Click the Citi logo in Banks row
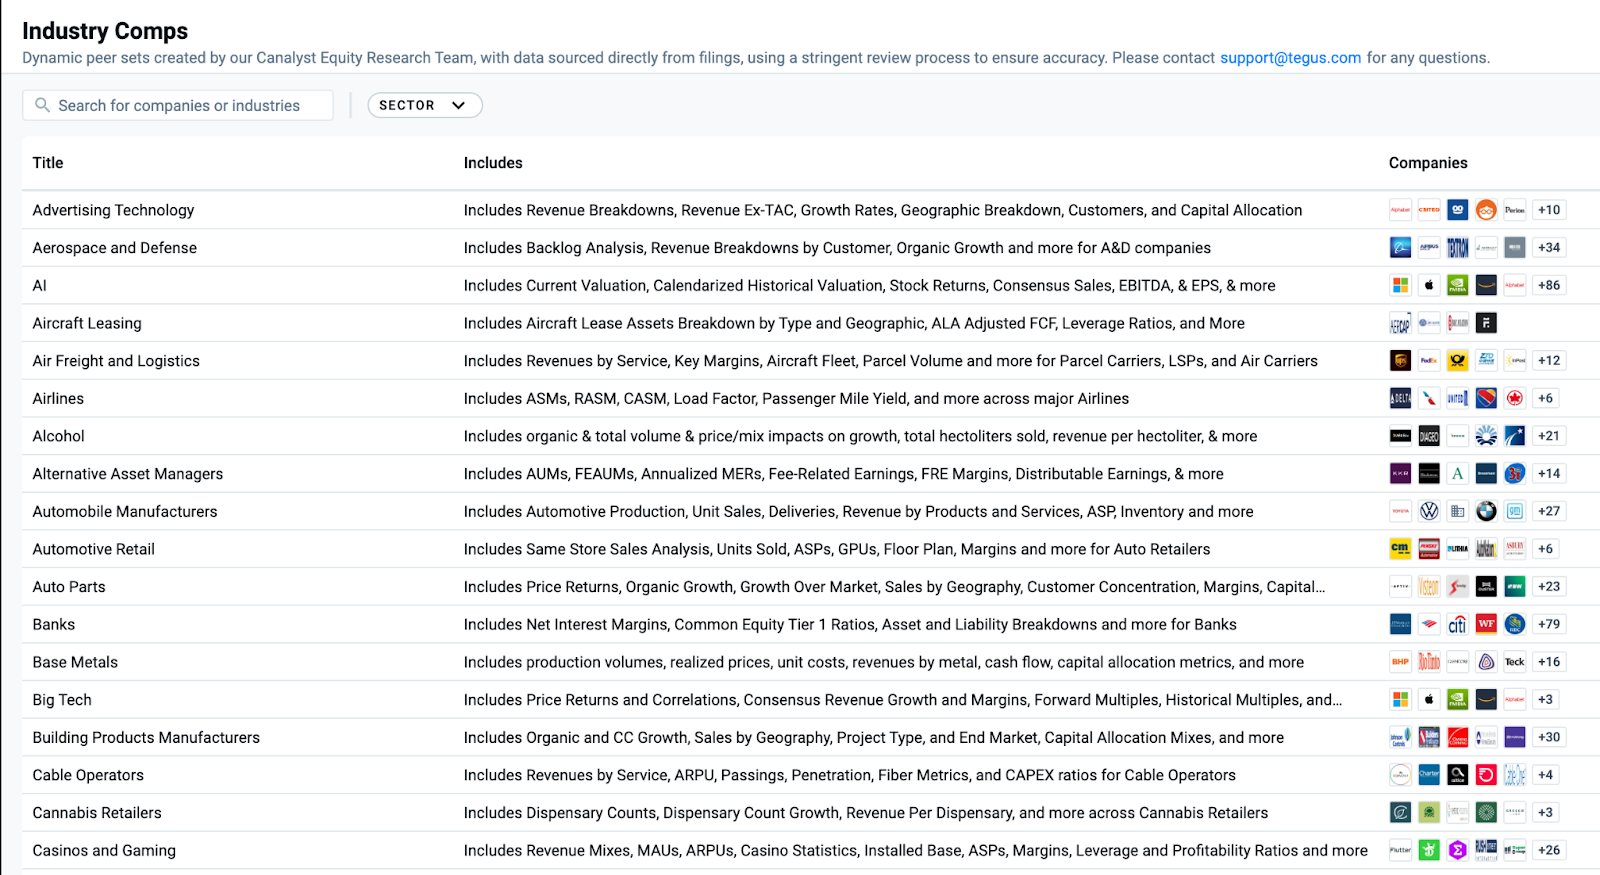This screenshot has height=875, width=1600. point(1458,624)
